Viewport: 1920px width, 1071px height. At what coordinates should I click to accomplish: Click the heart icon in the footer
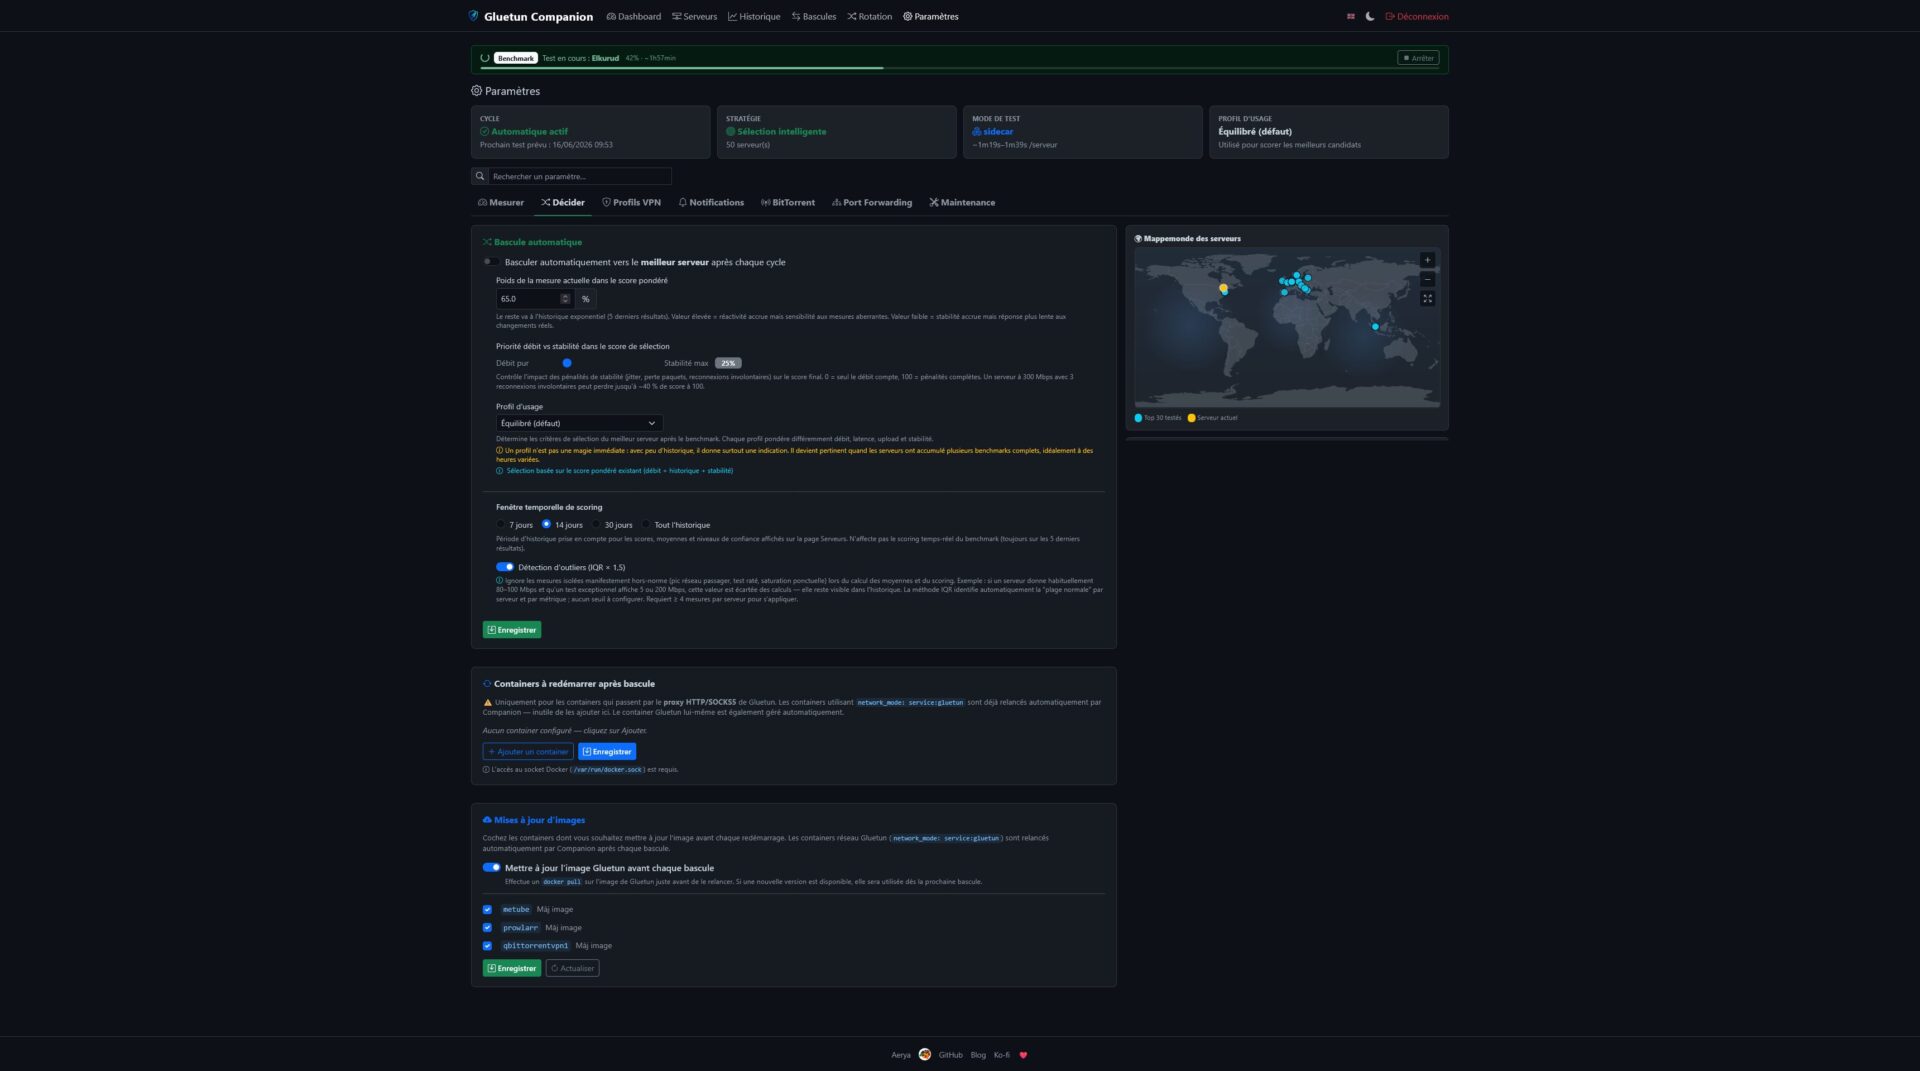click(x=1023, y=1055)
